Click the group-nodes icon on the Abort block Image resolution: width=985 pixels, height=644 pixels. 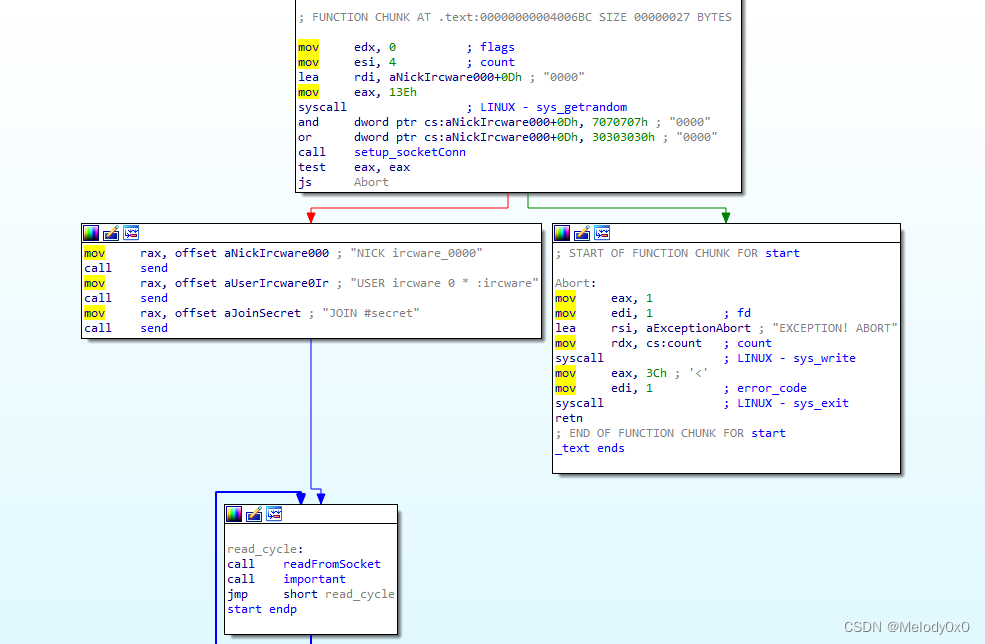tap(602, 232)
